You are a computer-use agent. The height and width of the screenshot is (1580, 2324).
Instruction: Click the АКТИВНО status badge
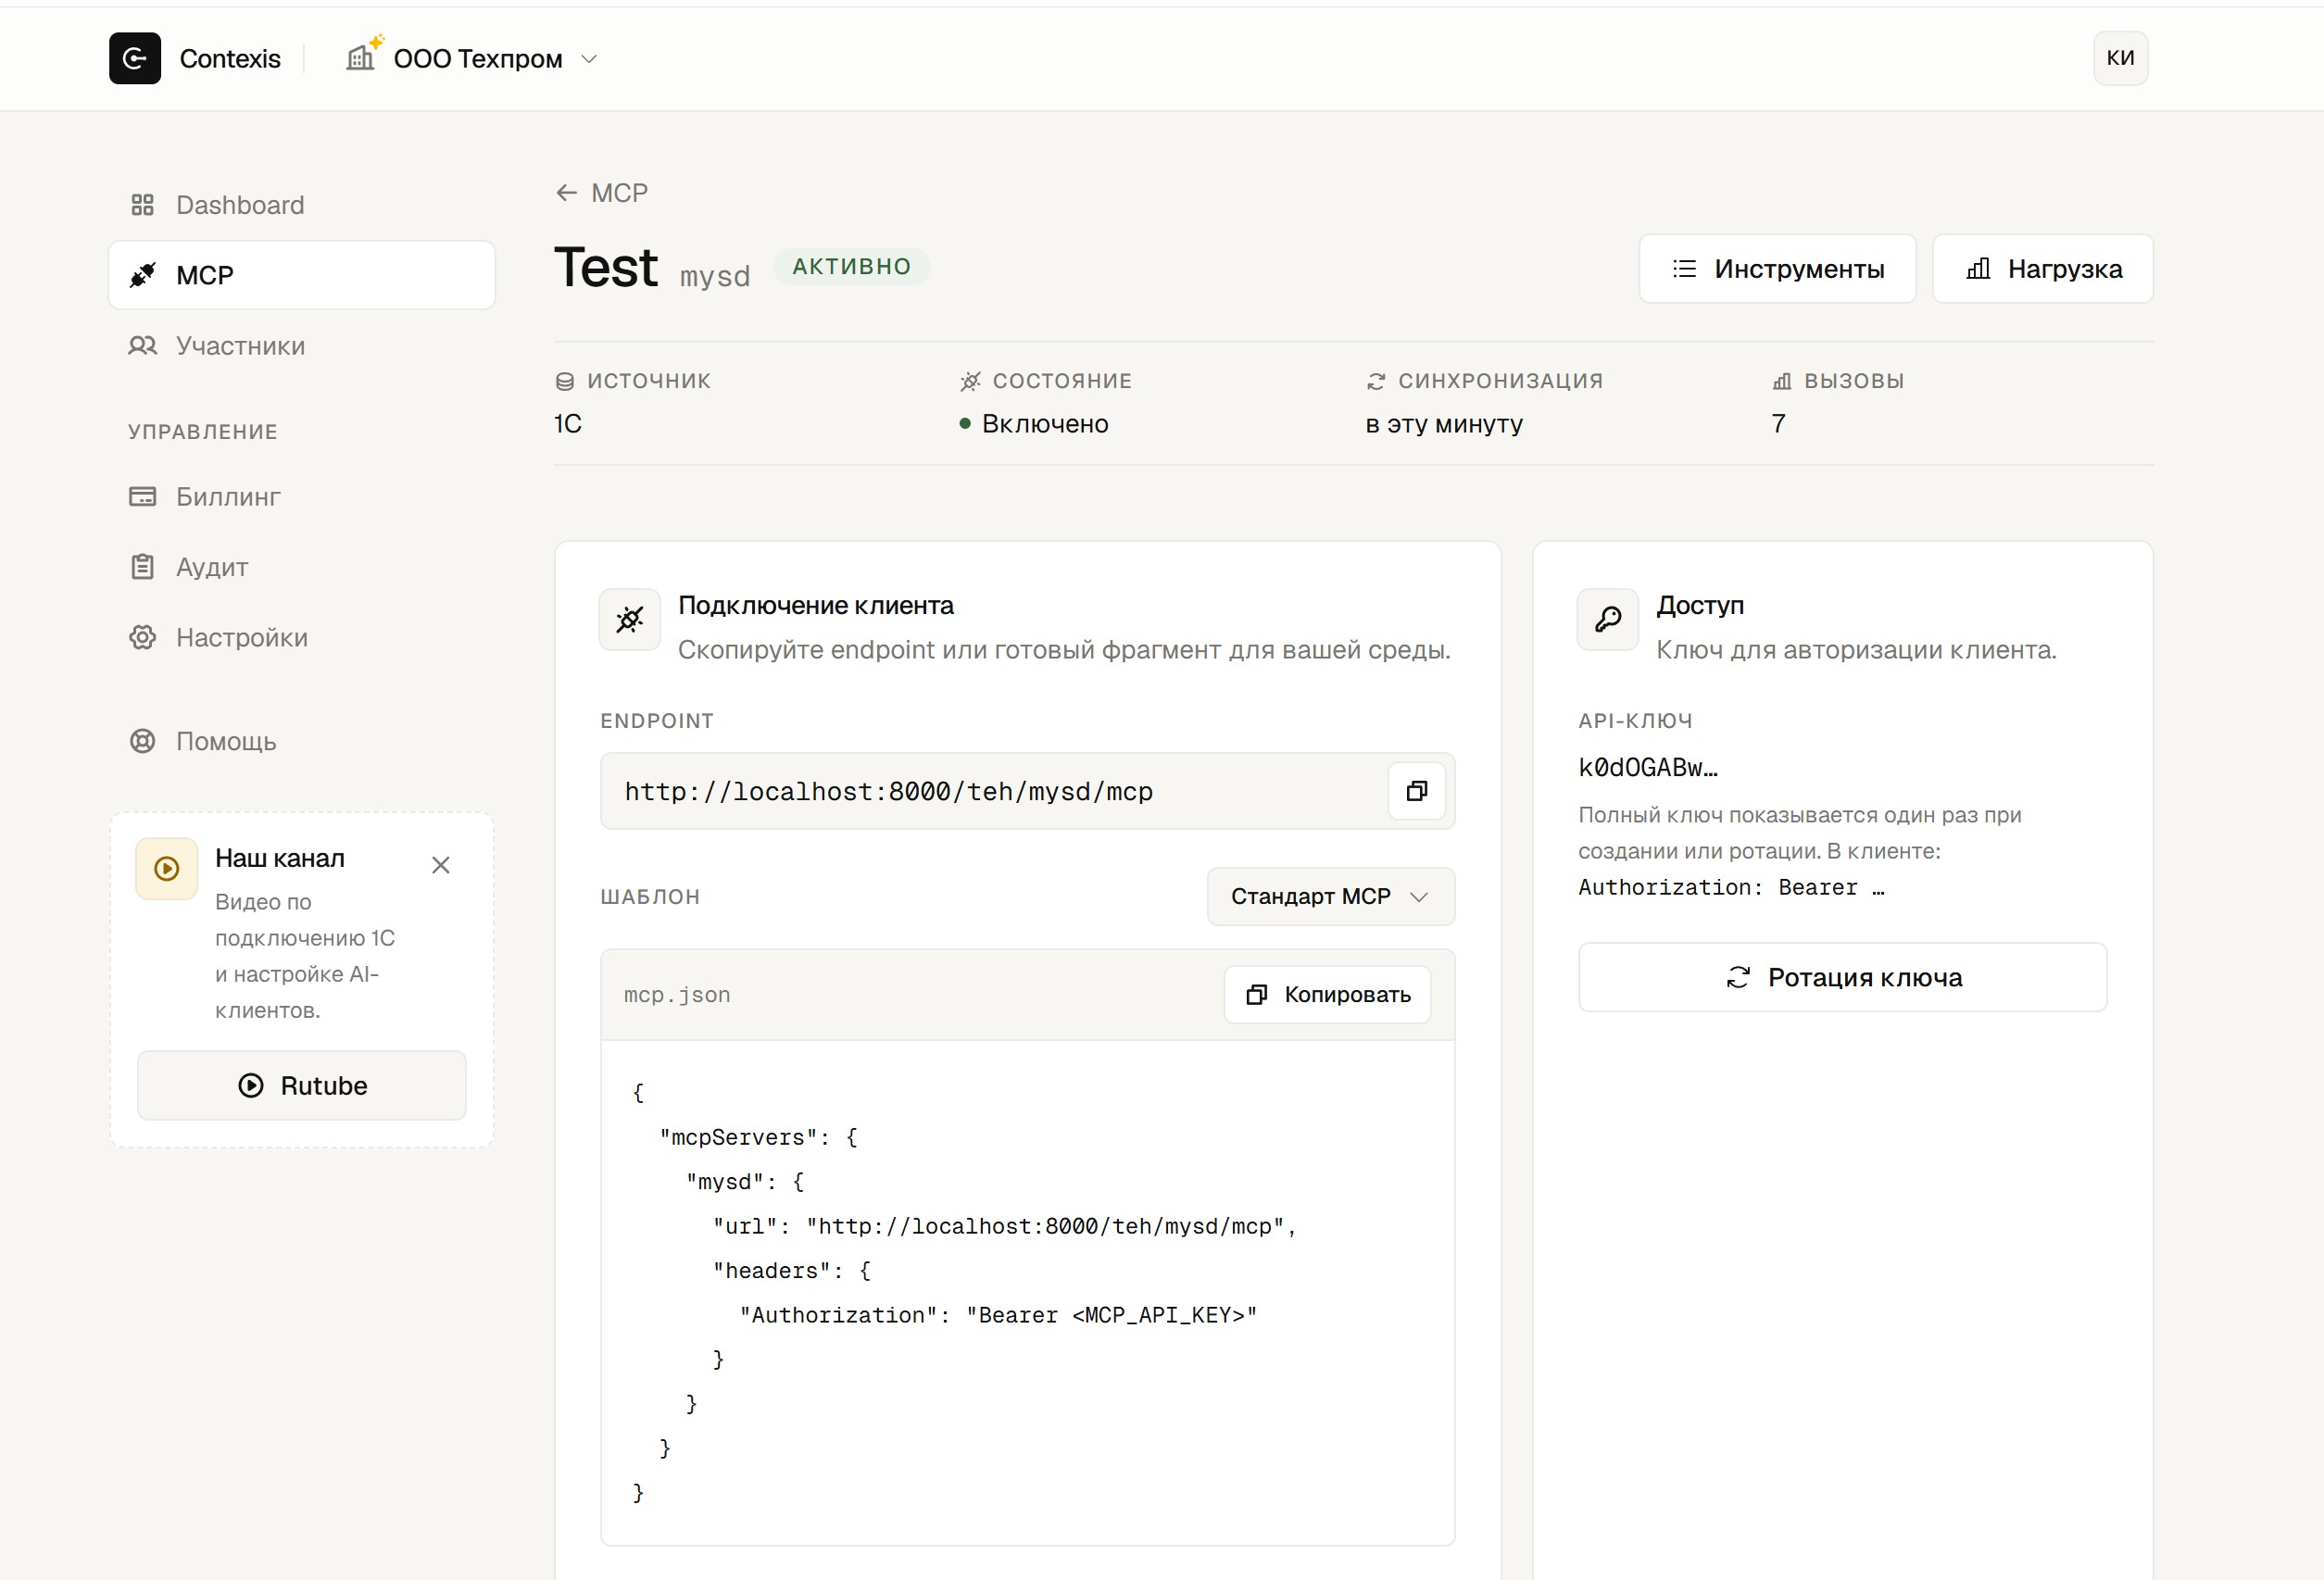coord(852,267)
